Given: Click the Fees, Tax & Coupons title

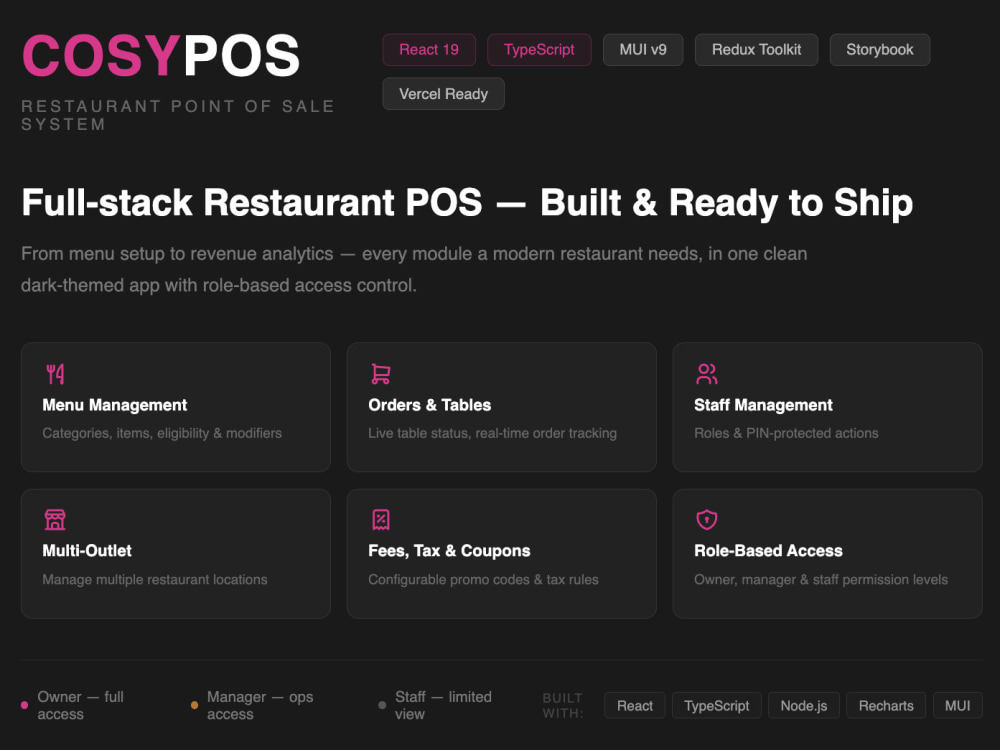Looking at the screenshot, I should (x=449, y=550).
